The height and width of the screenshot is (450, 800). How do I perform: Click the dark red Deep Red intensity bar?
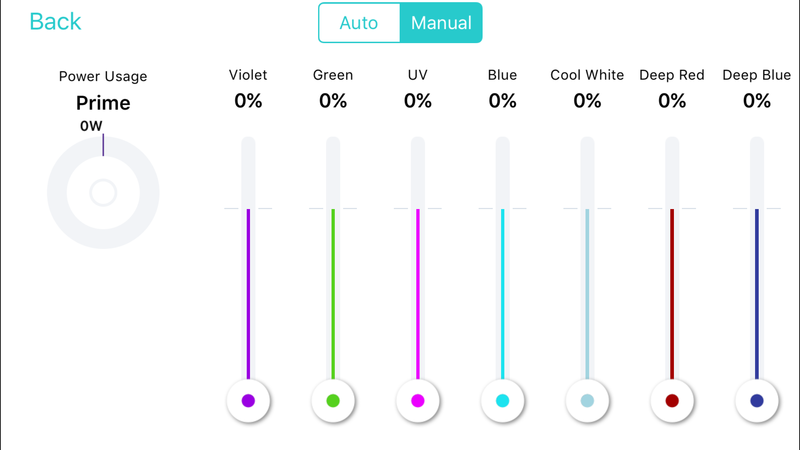(672, 294)
